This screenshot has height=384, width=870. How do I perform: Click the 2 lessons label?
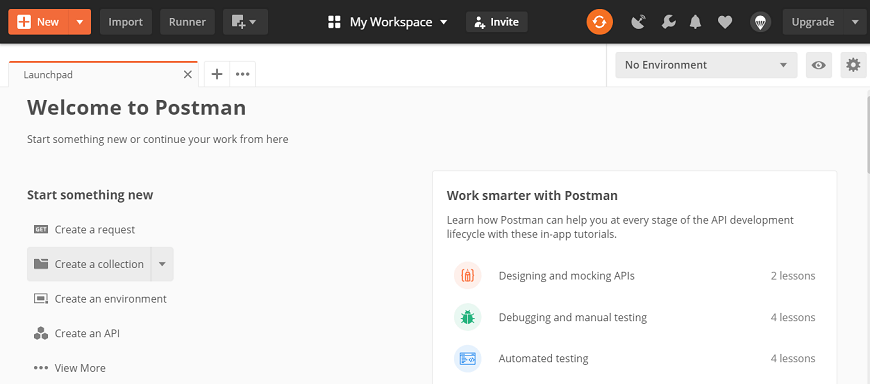[x=793, y=276]
